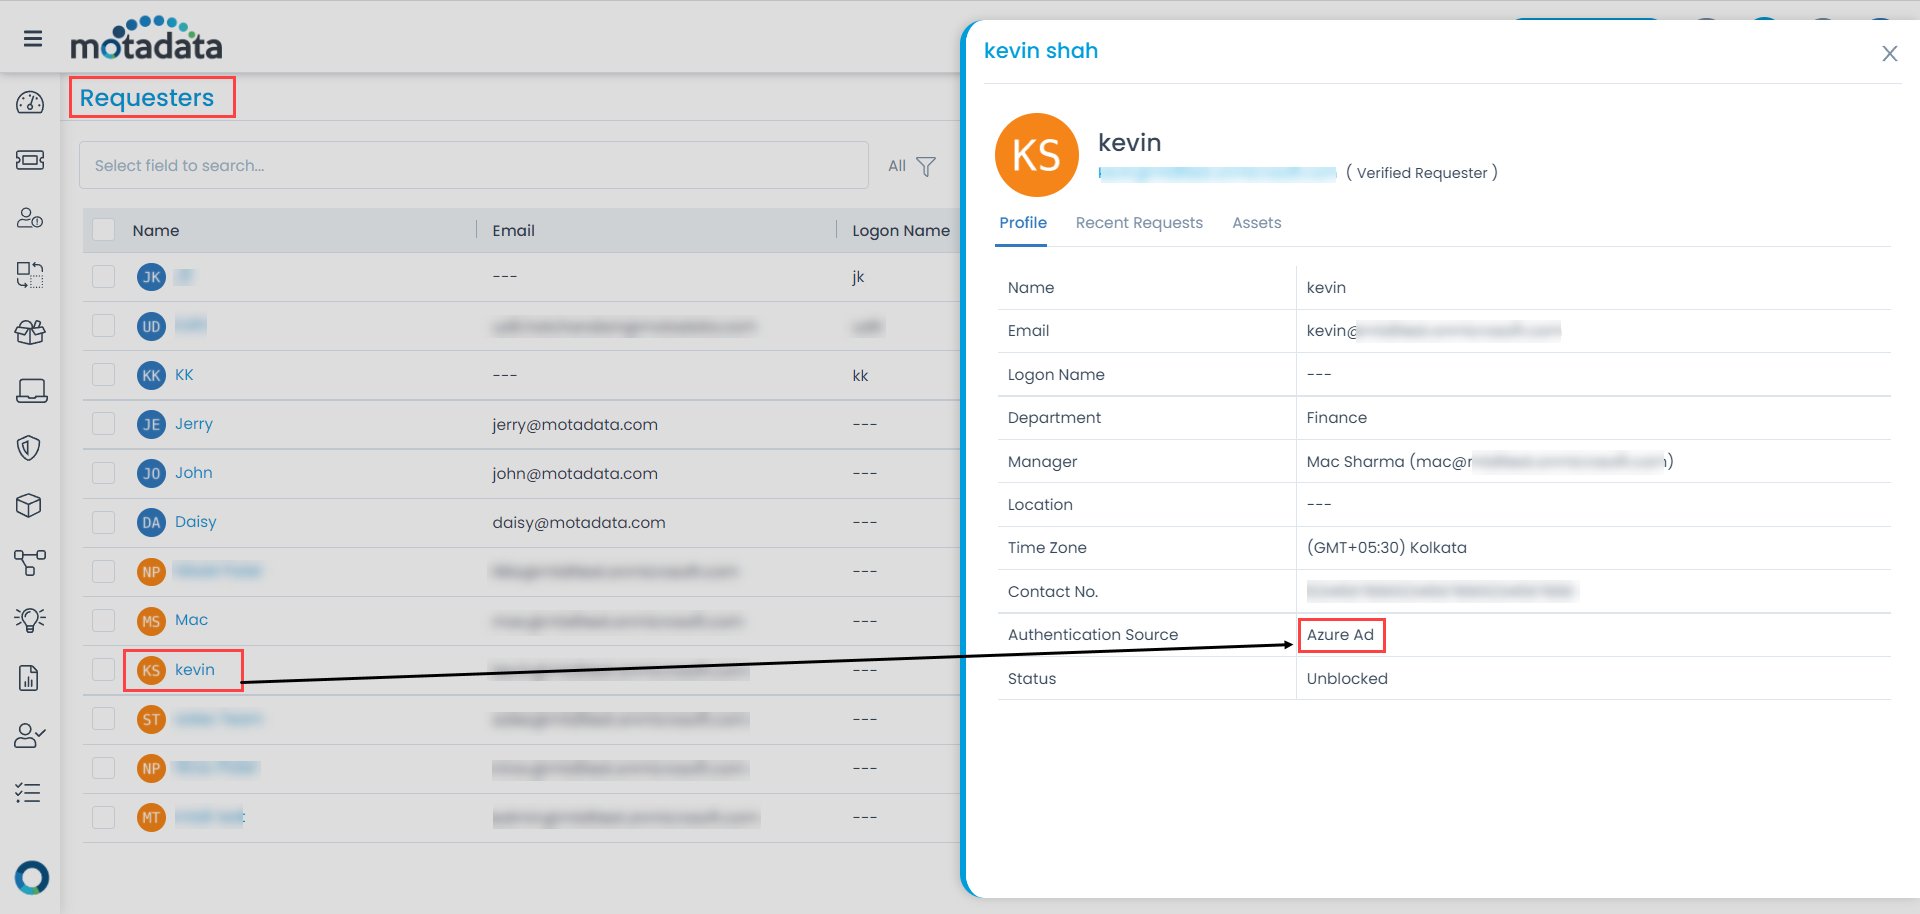
Task: Open the network topology icon in sidebar
Action: [30, 563]
